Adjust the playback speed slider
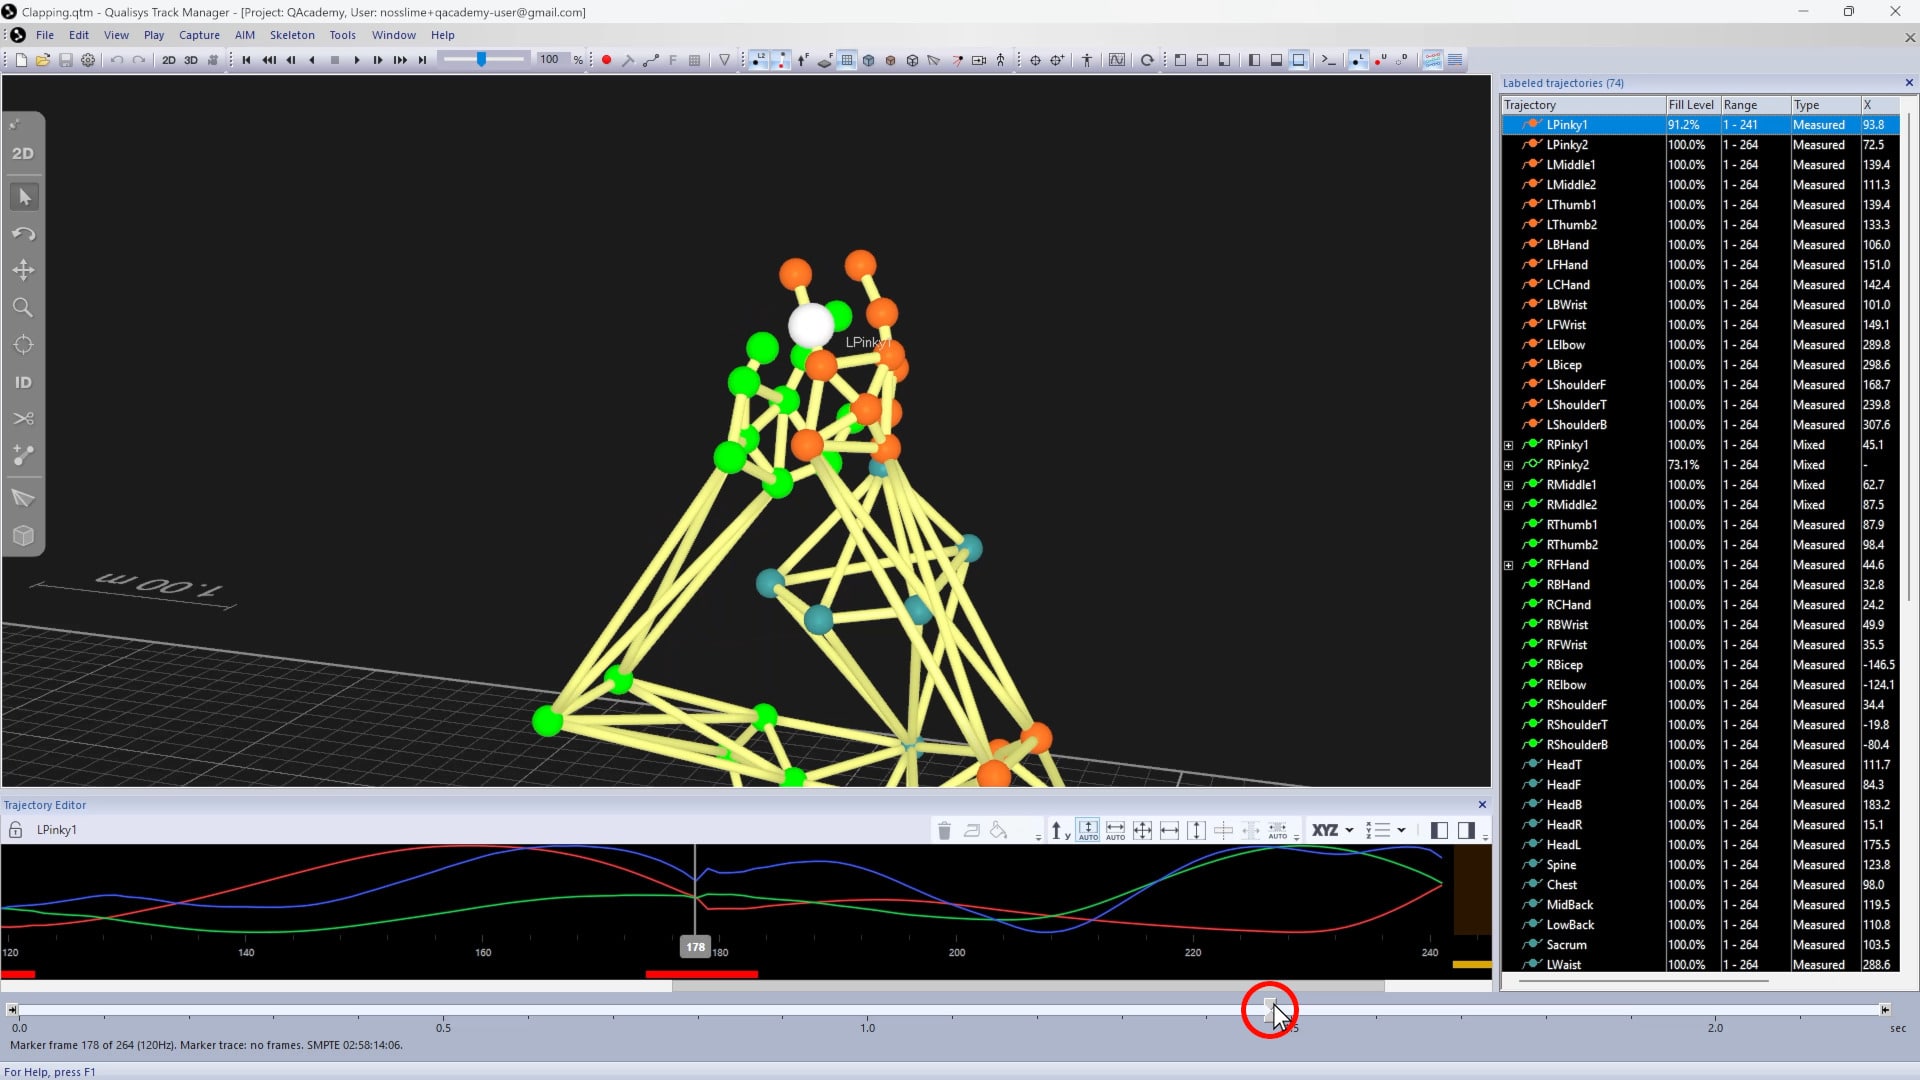Screen dimensions: 1920x1080 tap(482, 60)
